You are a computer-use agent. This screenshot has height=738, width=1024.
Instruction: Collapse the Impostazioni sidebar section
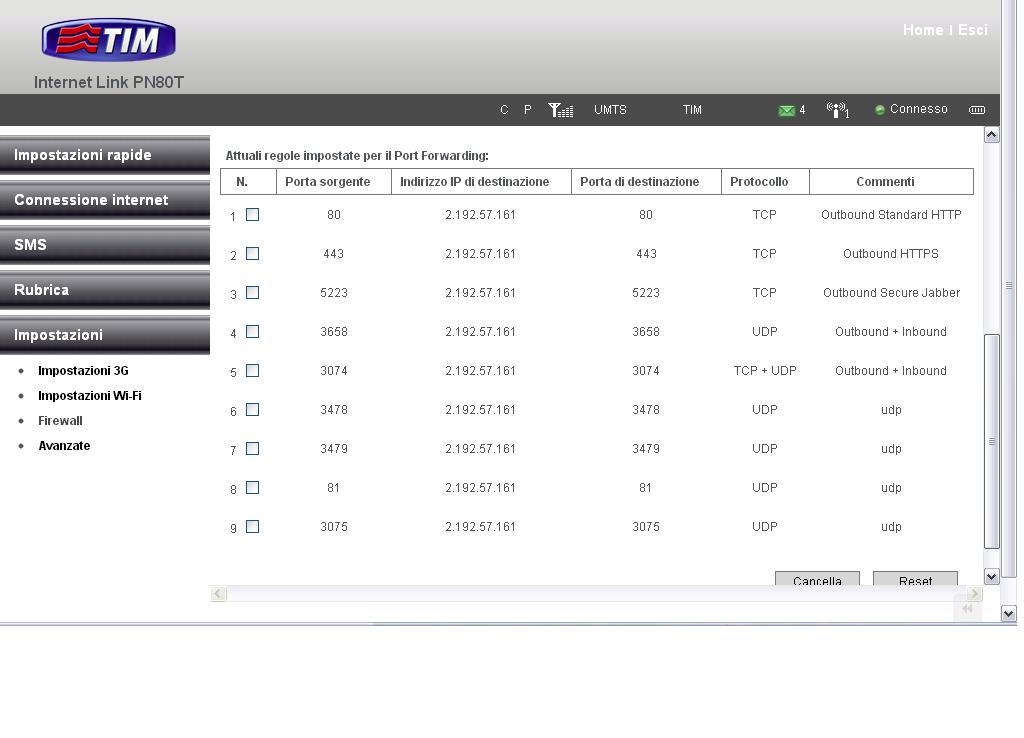point(104,335)
